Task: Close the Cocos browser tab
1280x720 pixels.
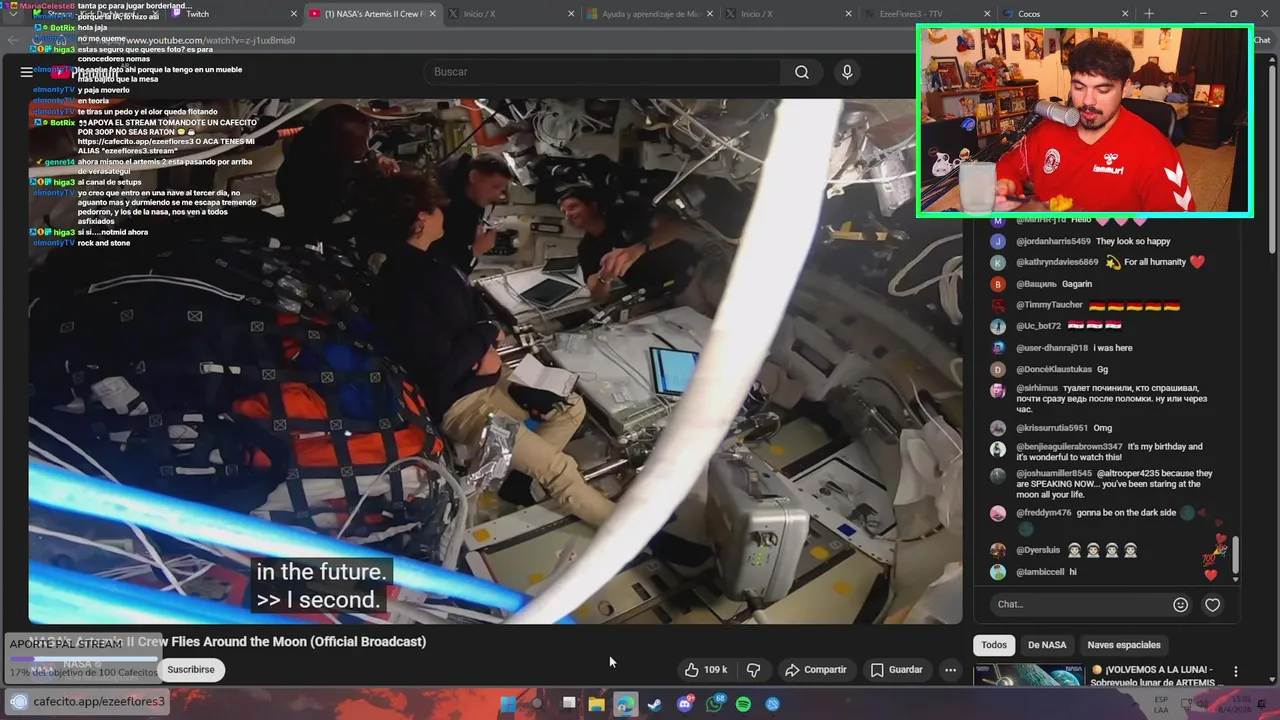Action: tap(1124, 14)
